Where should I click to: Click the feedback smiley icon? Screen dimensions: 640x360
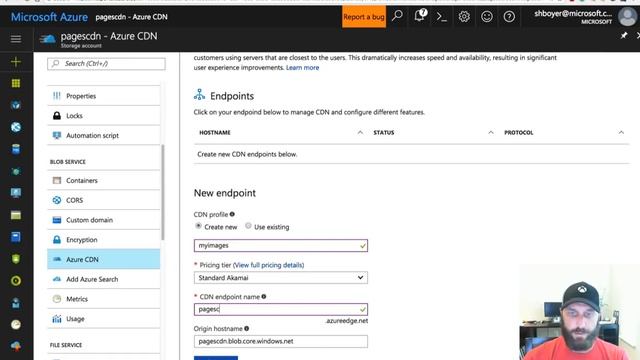pos(487,16)
